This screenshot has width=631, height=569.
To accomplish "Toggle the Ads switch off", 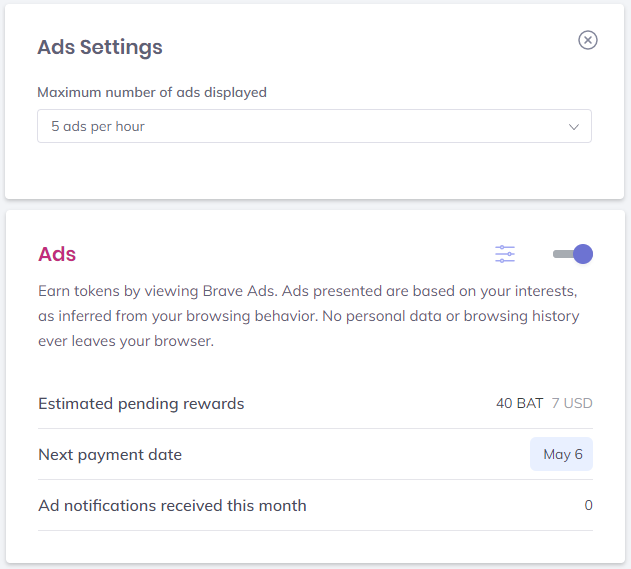I will 573,254.
